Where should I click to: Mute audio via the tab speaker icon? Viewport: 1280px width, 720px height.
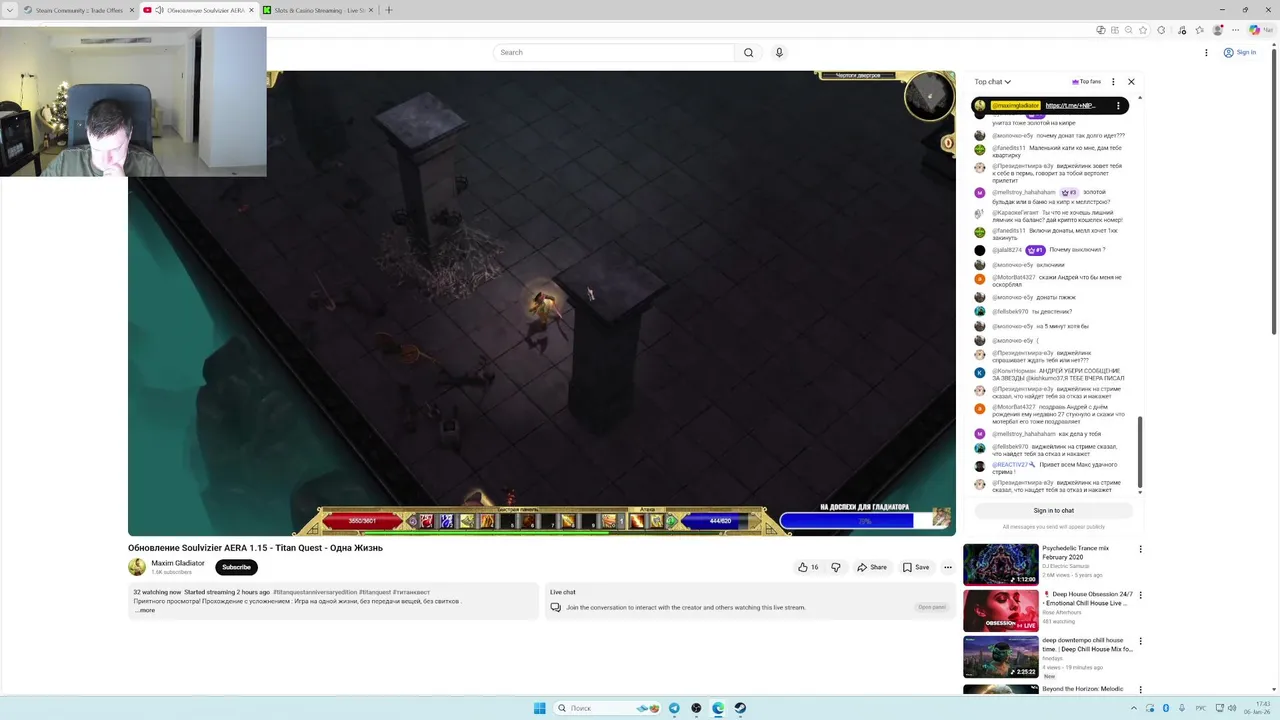click(159, 10)
